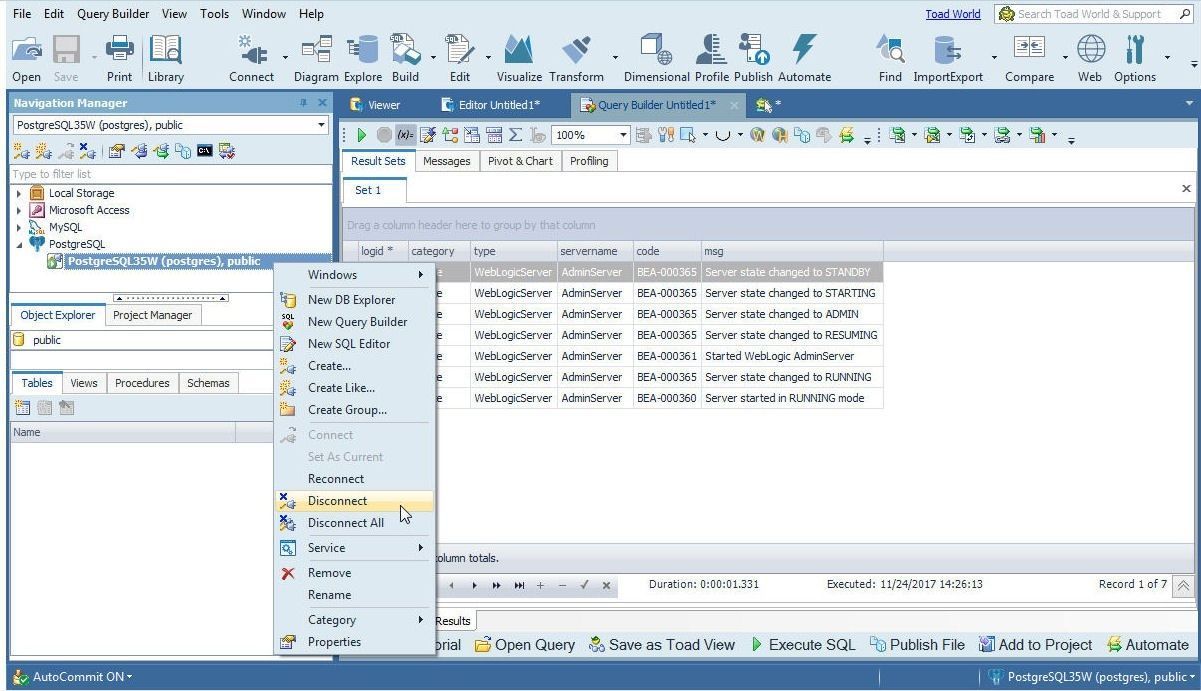Open the Options tool
This screenshot has width=1201, height=691.
[x=1135, y=58]
